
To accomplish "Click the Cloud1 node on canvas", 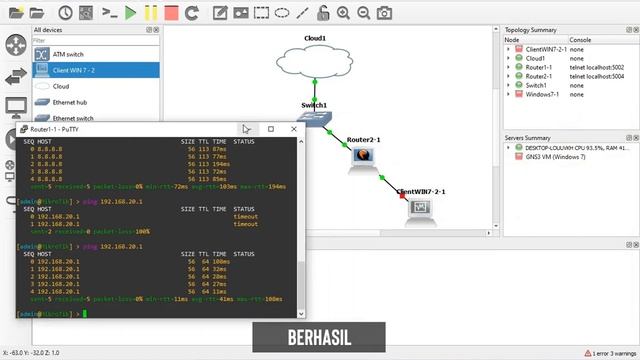I will [314, 61].
